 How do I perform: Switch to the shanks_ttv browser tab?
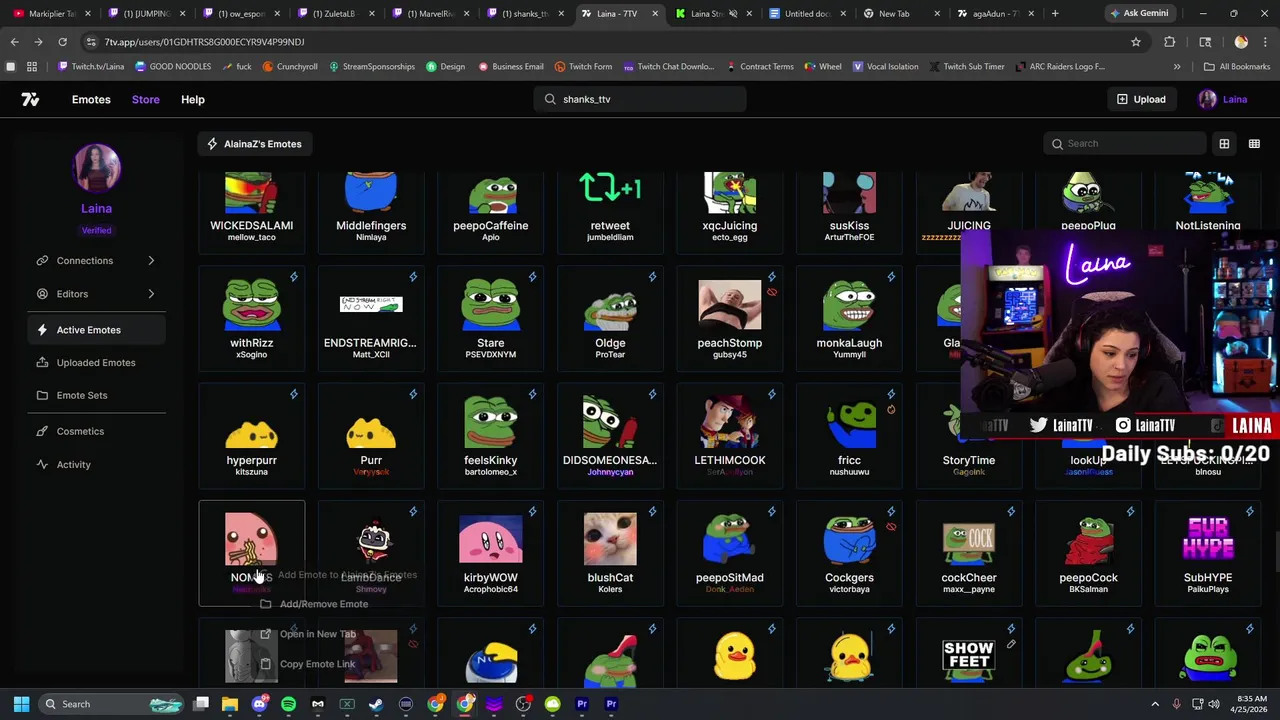(523, 14)
